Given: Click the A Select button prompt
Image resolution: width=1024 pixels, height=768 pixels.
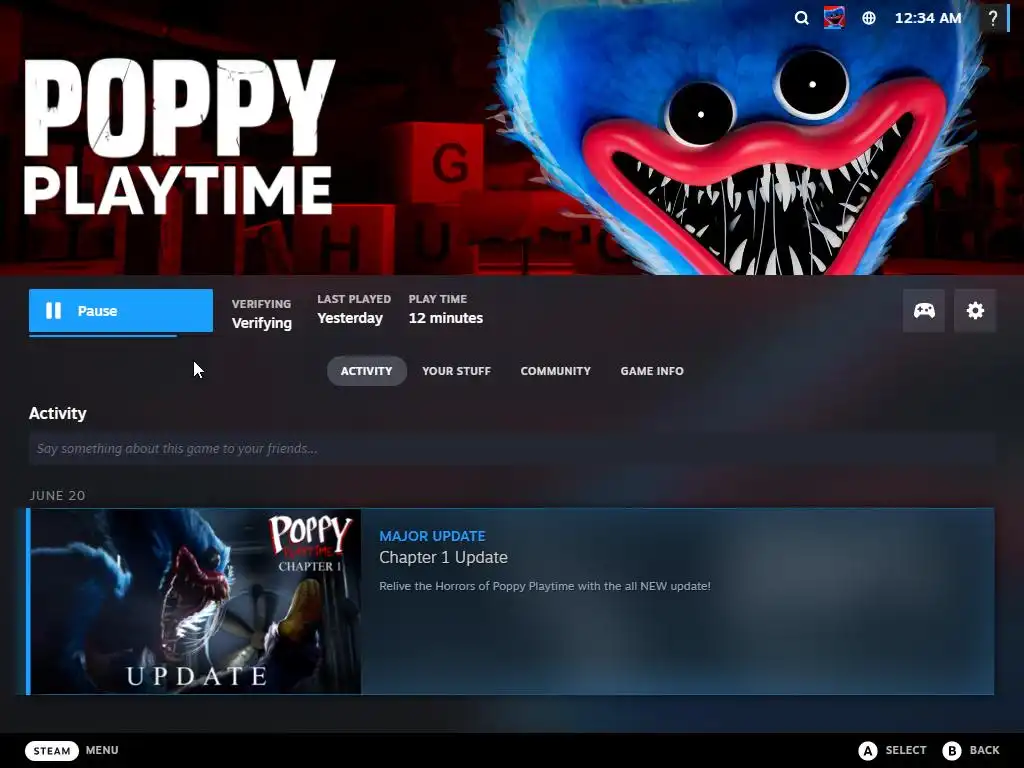Looking at the screenshot, I should click(892, 750).
